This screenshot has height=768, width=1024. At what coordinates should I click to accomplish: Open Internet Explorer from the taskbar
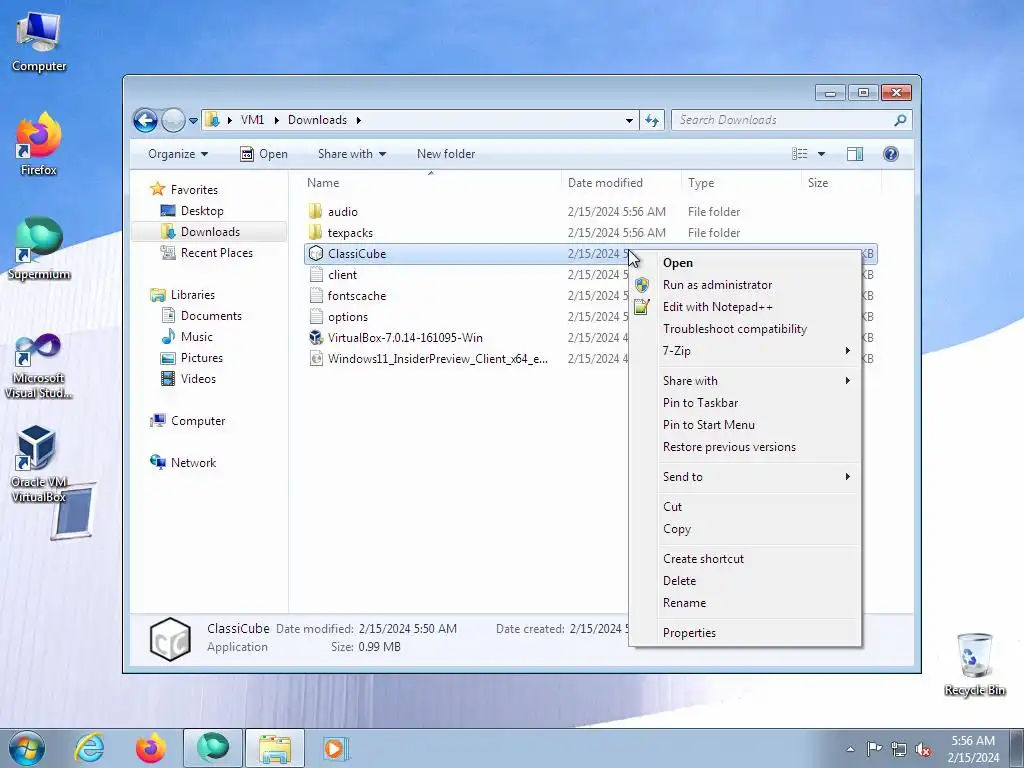pyautogui.click(x=89, y=748)
